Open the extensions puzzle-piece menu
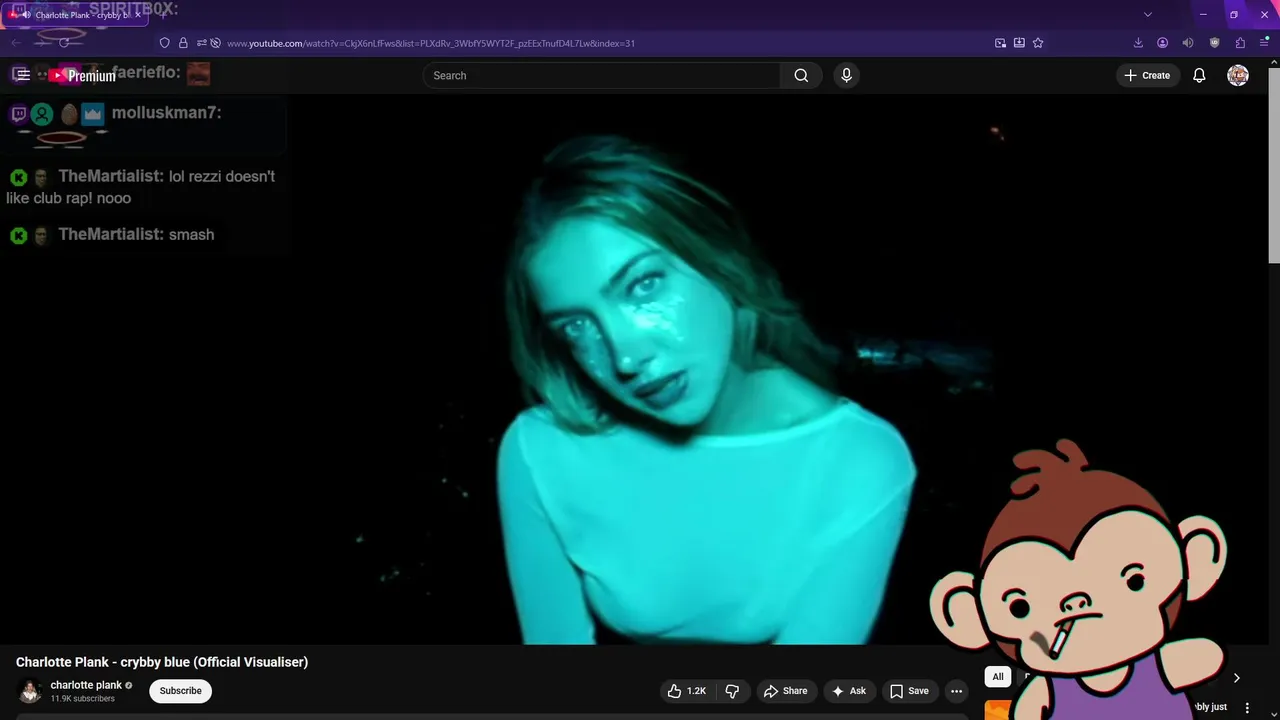Viewport: 1280px width, 720px height. point(1240,43)
